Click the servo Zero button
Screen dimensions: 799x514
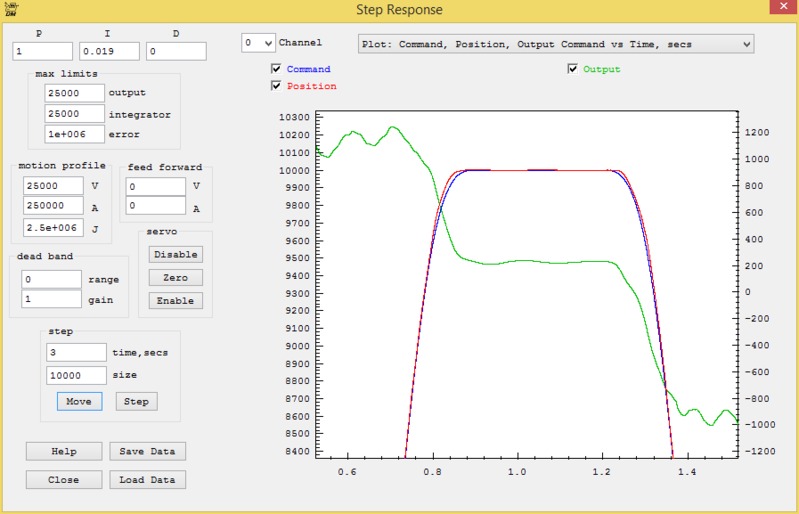coord(176,277)
